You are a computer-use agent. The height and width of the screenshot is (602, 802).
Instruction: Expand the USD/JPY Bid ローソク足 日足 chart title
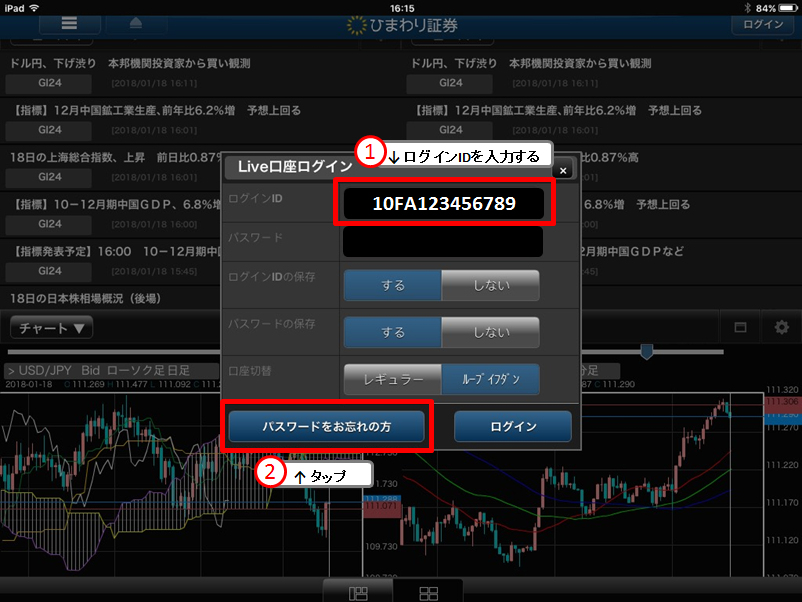[112, 370]
